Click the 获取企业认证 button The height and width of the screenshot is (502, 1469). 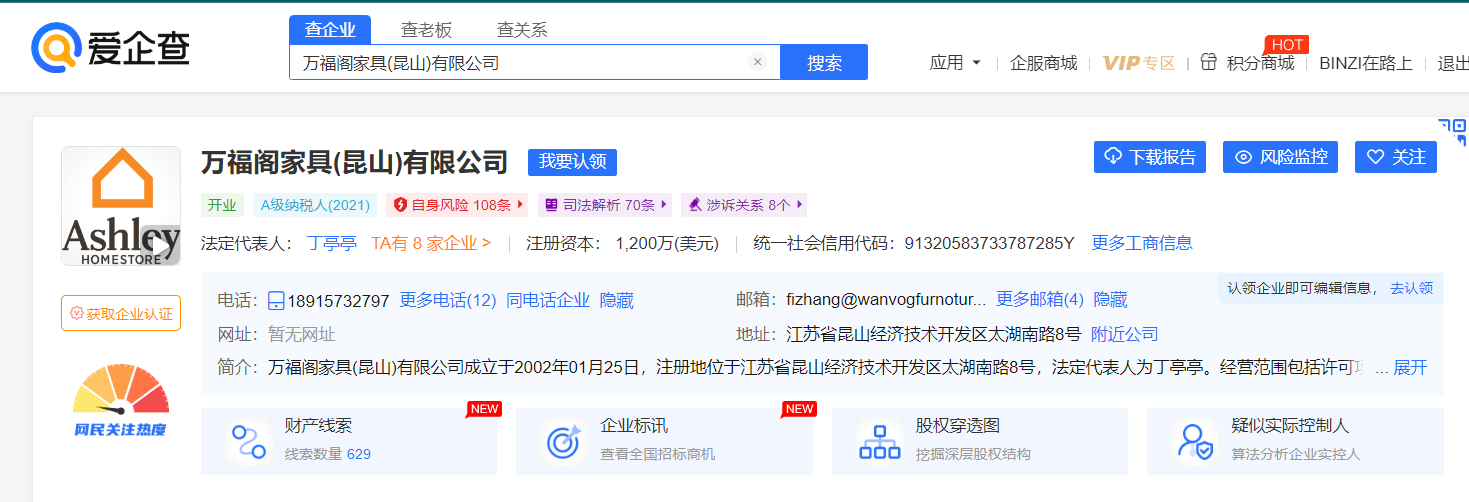pos(121,313)
